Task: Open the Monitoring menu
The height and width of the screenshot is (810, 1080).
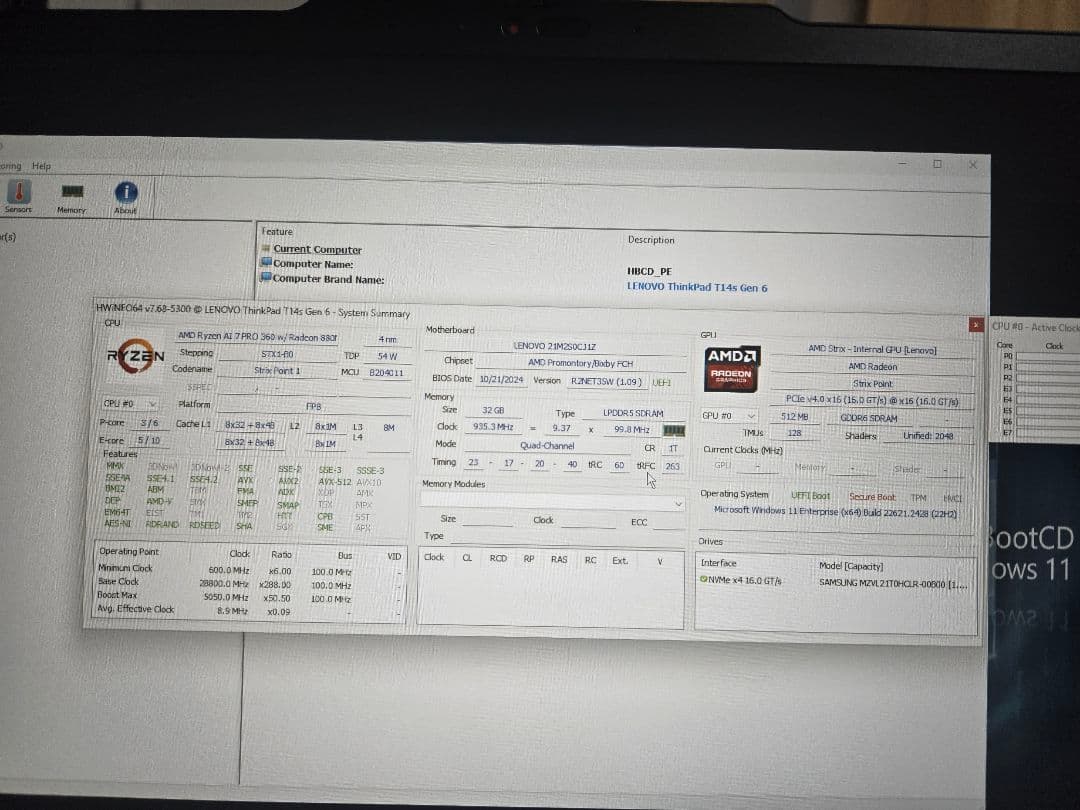Action: point(8,165)
